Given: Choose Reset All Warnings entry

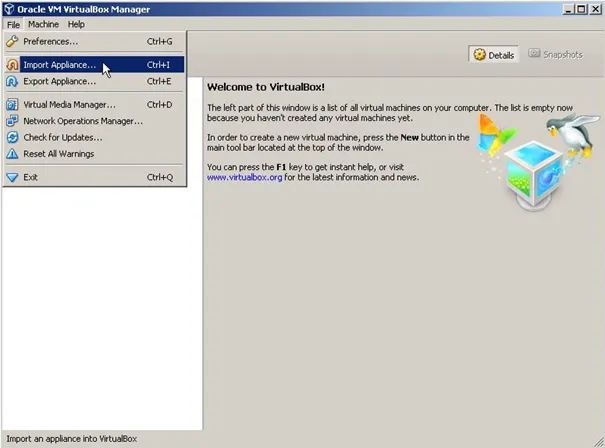Looking at the screenshot, I should pyautogui.click(x=95, y=154).
